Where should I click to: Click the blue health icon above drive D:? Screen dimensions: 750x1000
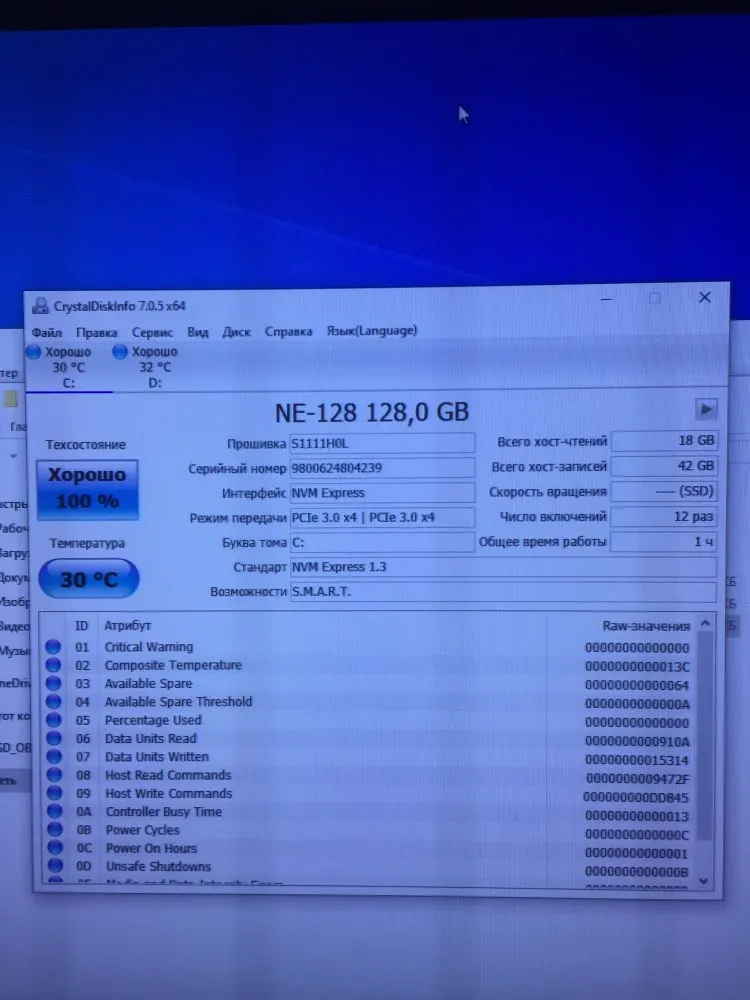coord(119,351)
